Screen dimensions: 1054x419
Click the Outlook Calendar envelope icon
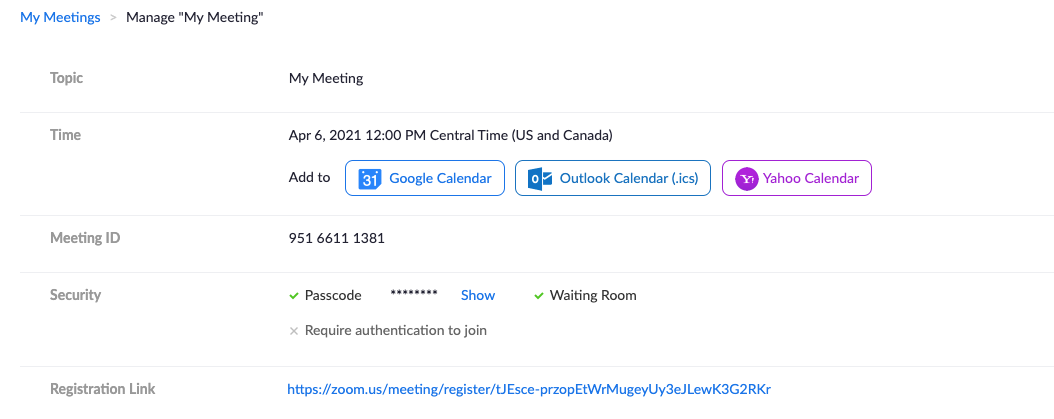tap(540, 178)
